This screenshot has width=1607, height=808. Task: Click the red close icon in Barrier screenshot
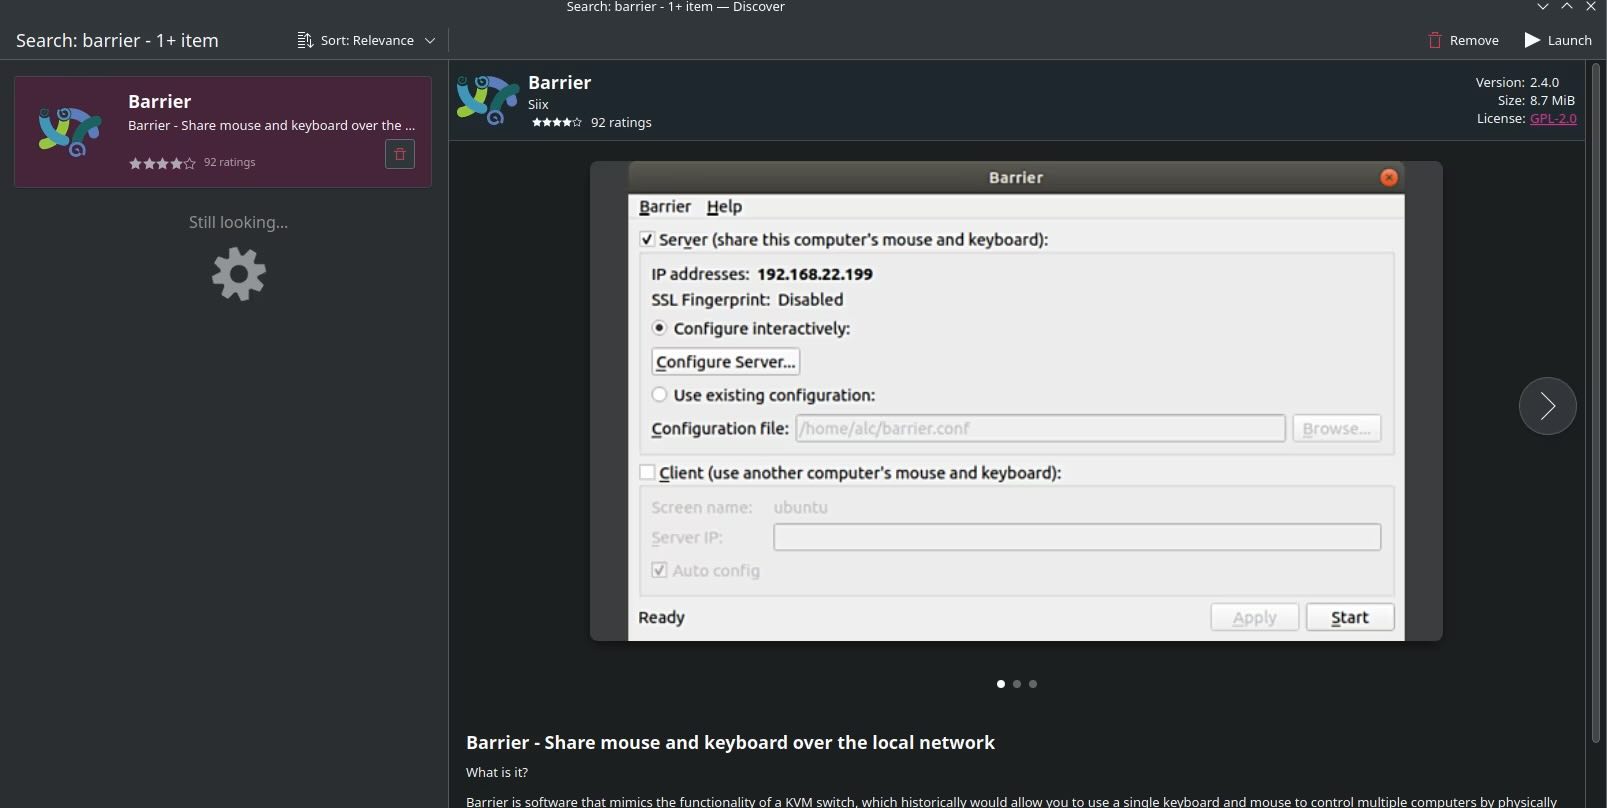(1388, 177)
